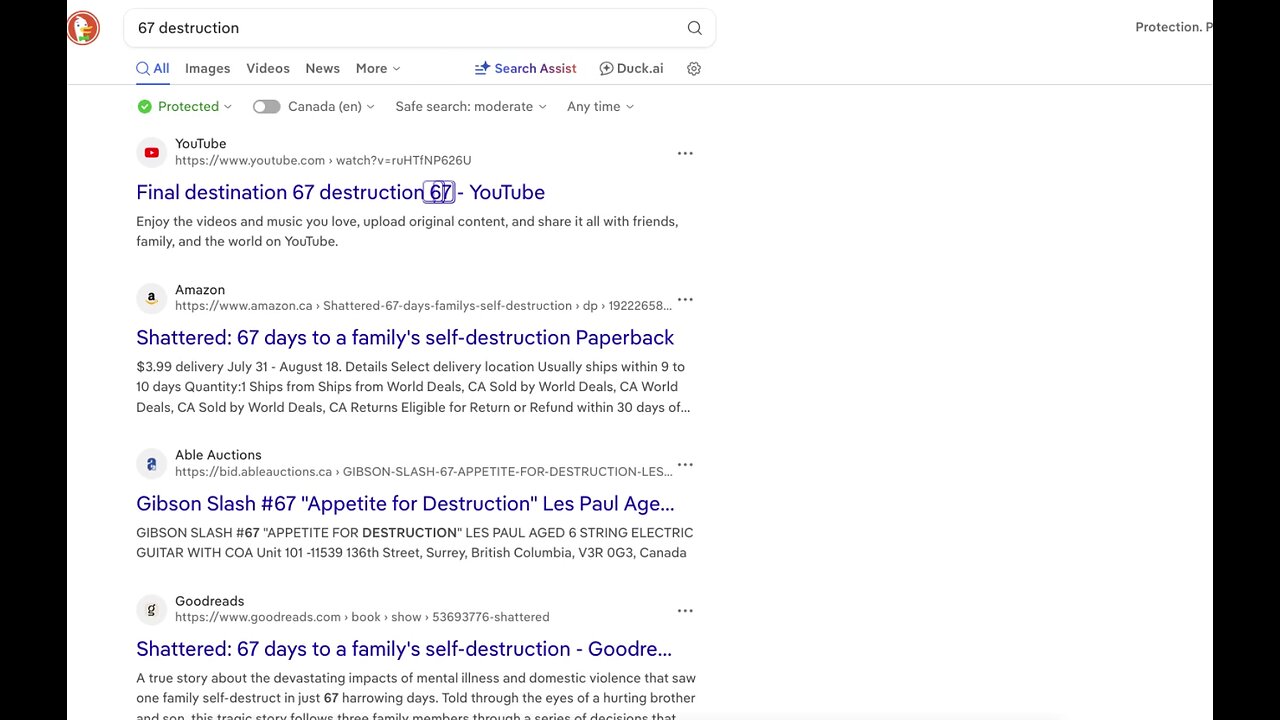Click the search magnifier icon in search box
This screenshot has width=1280, height=720.
694,28
